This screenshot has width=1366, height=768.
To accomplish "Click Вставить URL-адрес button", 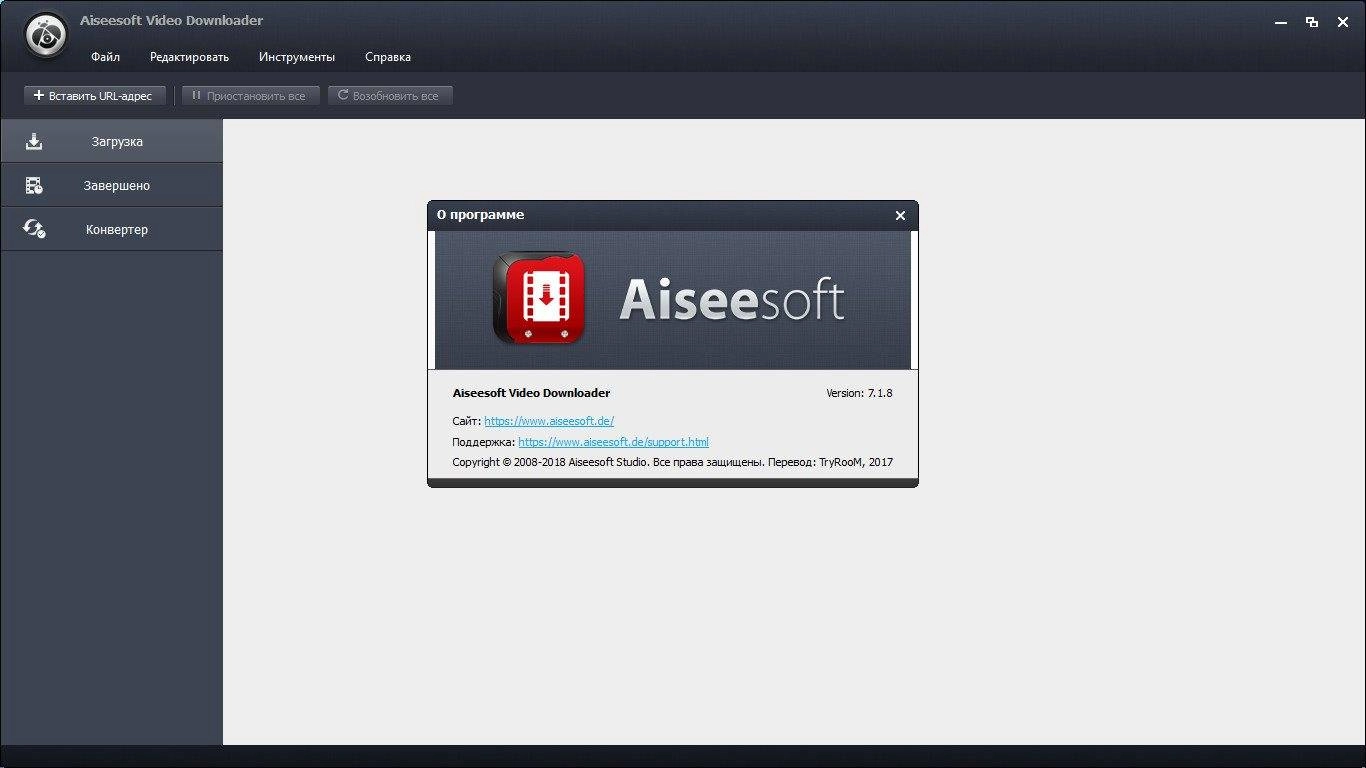I will pos(94,96).
